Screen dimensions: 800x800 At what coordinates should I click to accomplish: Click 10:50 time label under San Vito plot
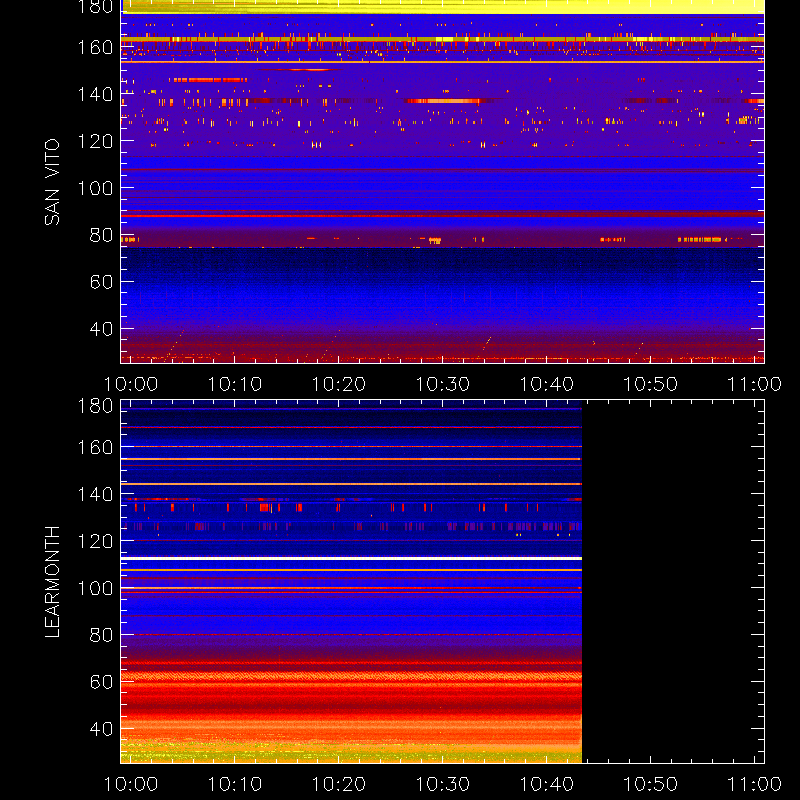coord(650,384)
